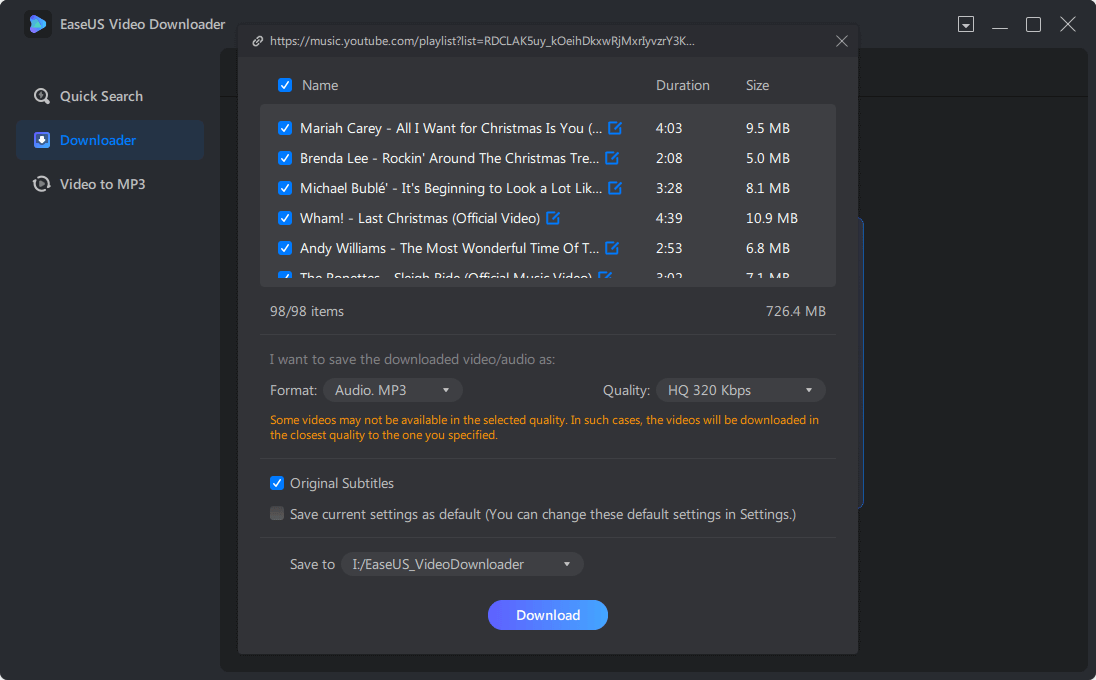
Task: Click the link icon beside playlist URL
Action: point(258,41)
